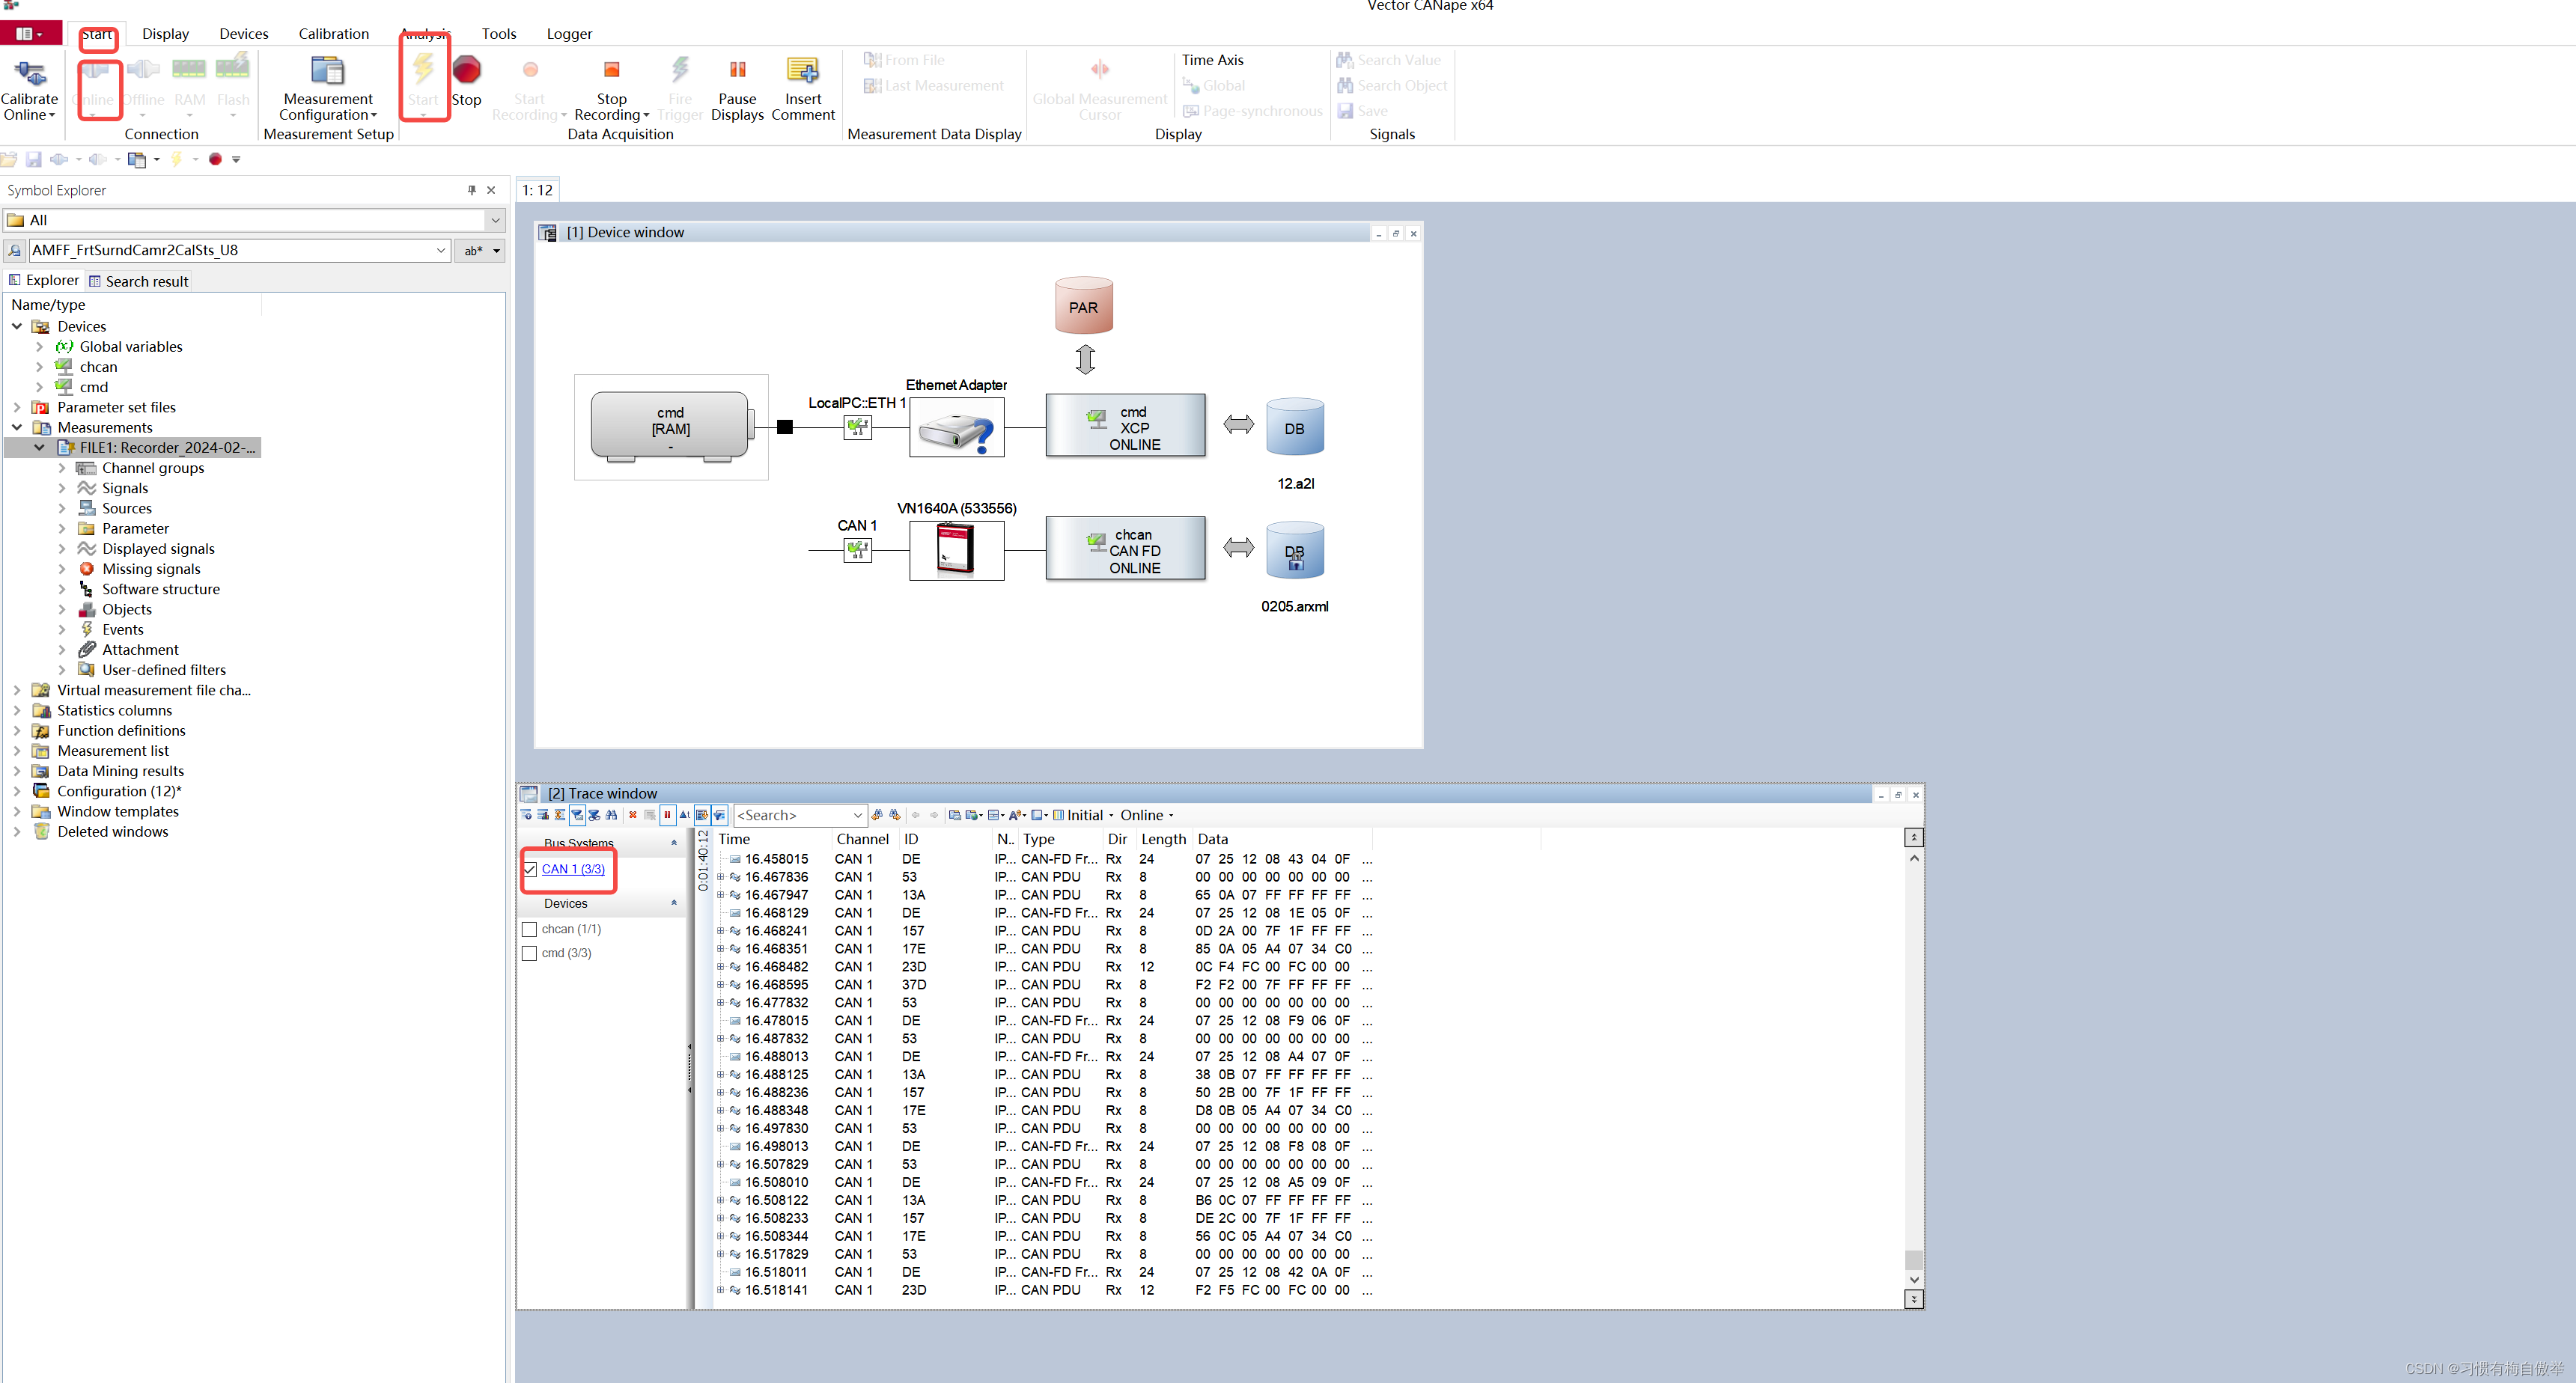This screenshot has width=2576, height=1383.
Task: Click the PAR parameter block
Action: coord(1083,306)
